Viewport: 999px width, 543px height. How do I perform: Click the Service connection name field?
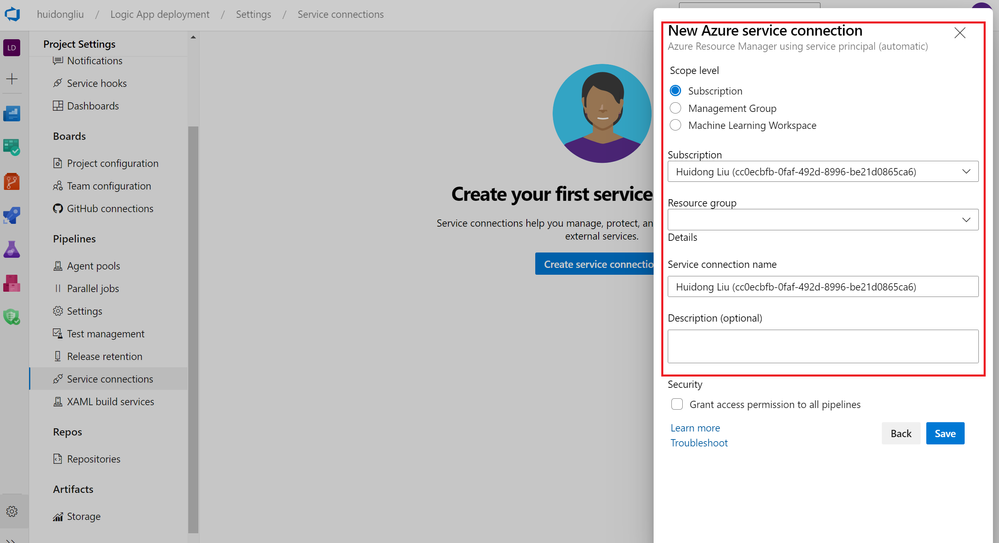(x=823, y=287)
